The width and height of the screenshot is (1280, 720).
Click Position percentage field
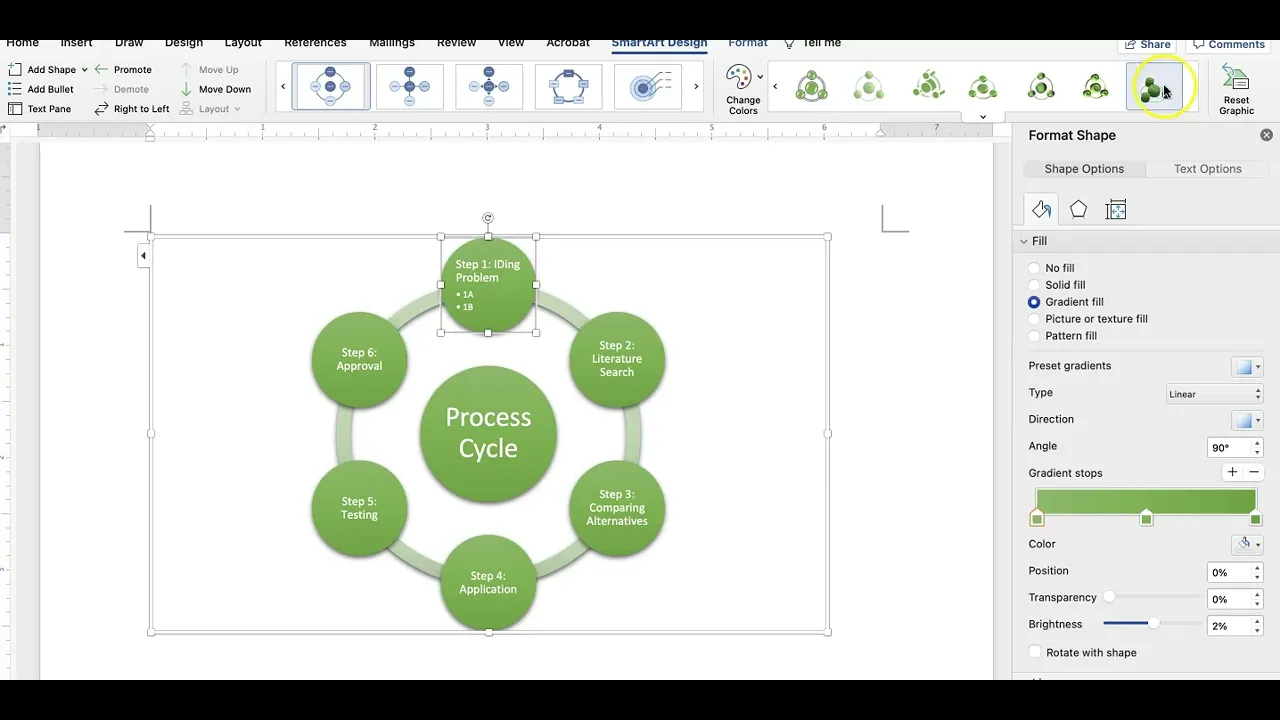coord(1229,572)
